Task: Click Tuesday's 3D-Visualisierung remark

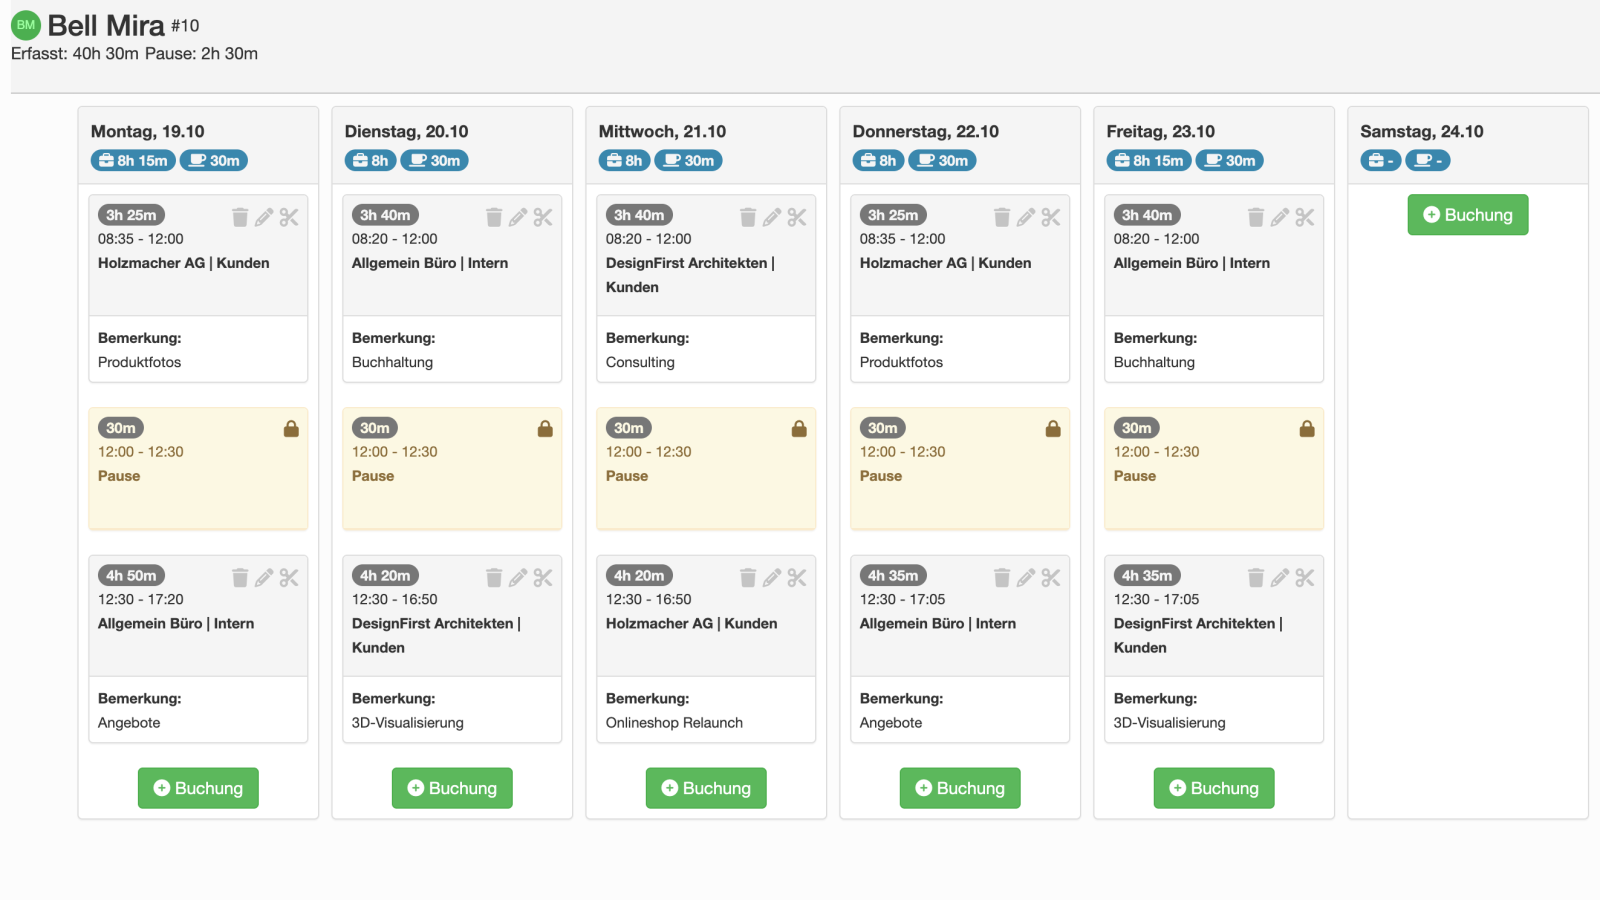Action: 408,722
